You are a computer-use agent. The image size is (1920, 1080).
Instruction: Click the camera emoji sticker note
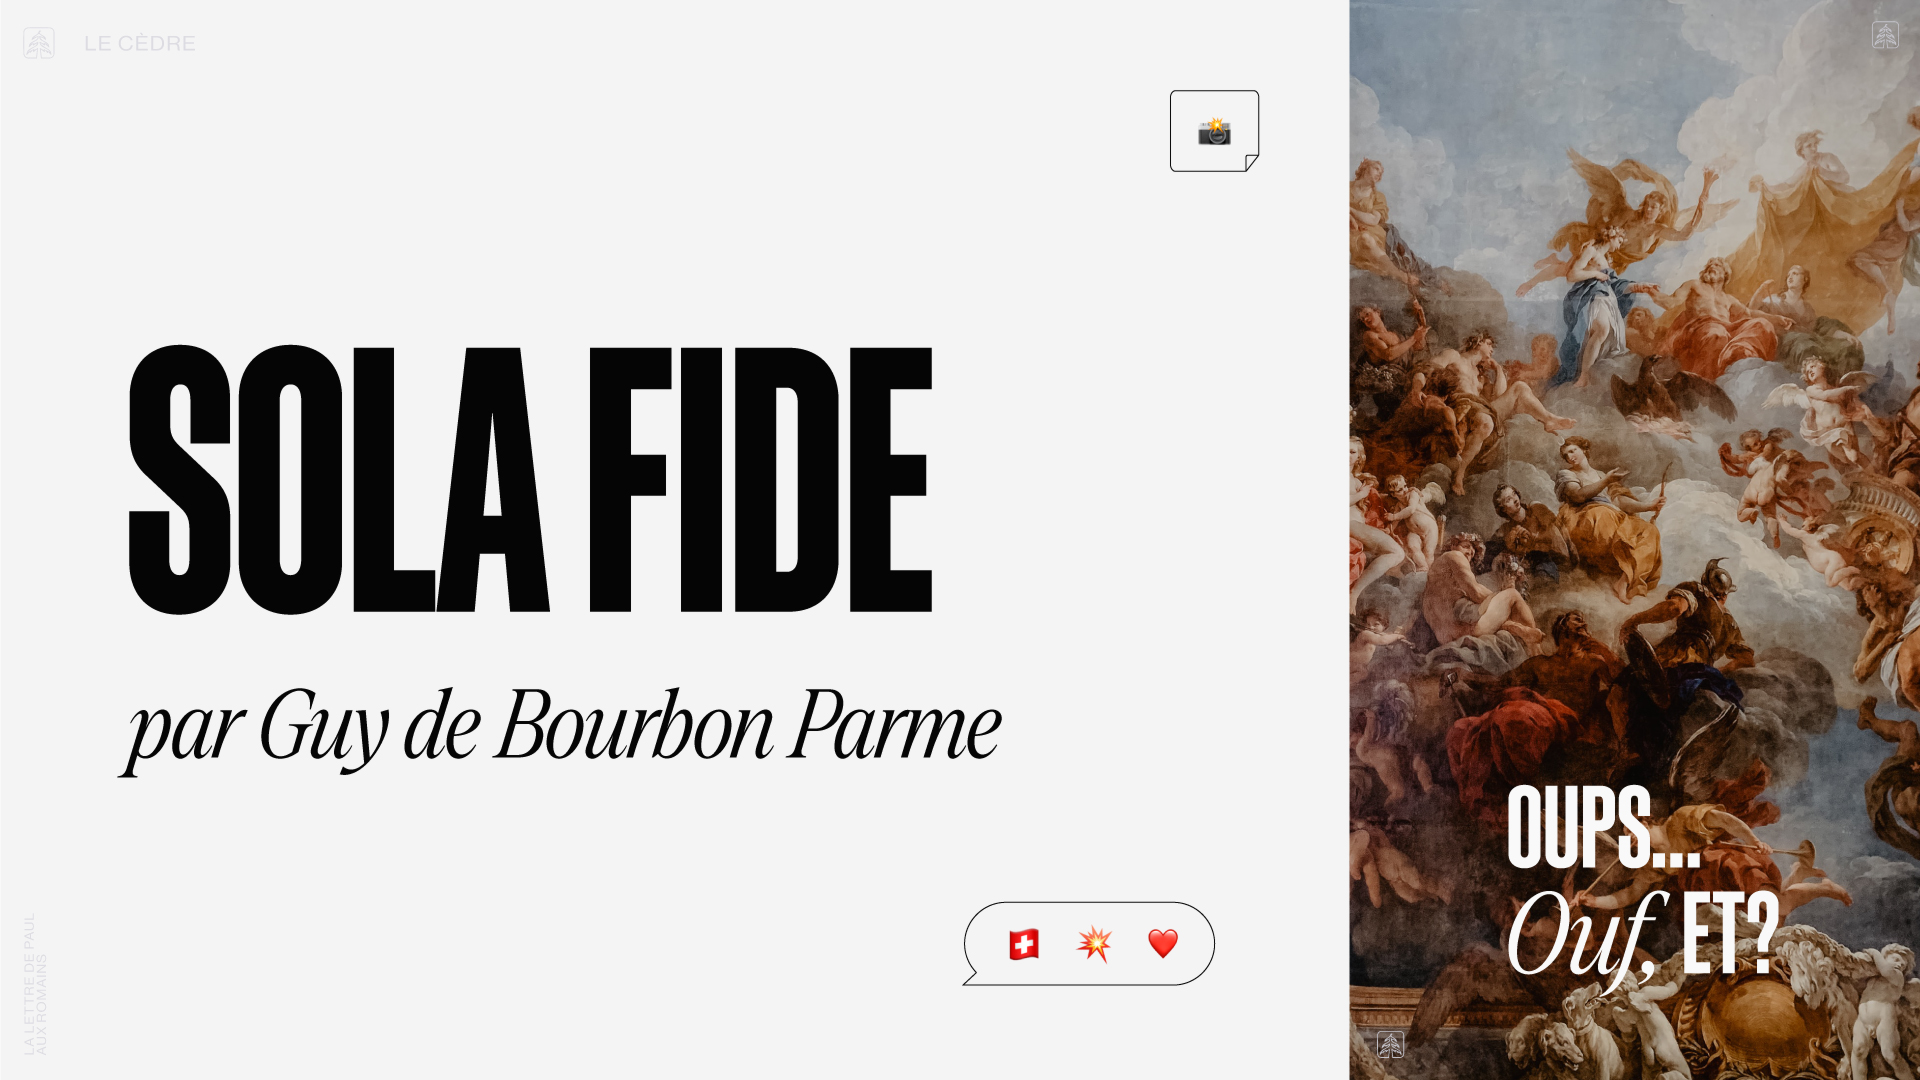click(1214, 131)
